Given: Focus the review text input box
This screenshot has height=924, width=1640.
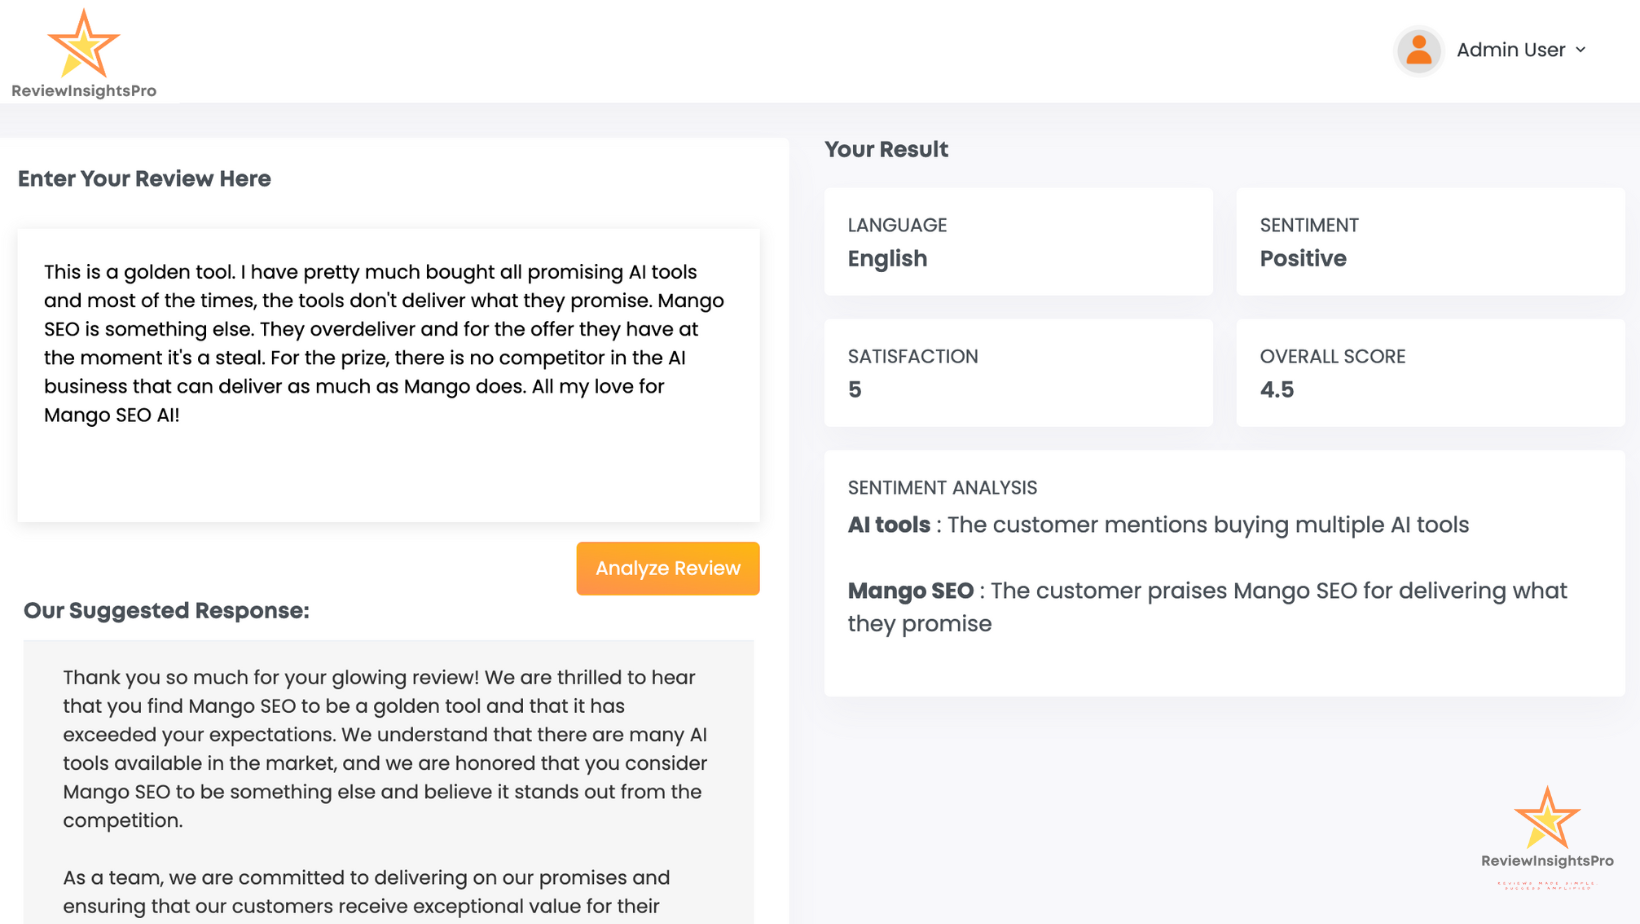Looking at the screenshot, I should point(388,374).
